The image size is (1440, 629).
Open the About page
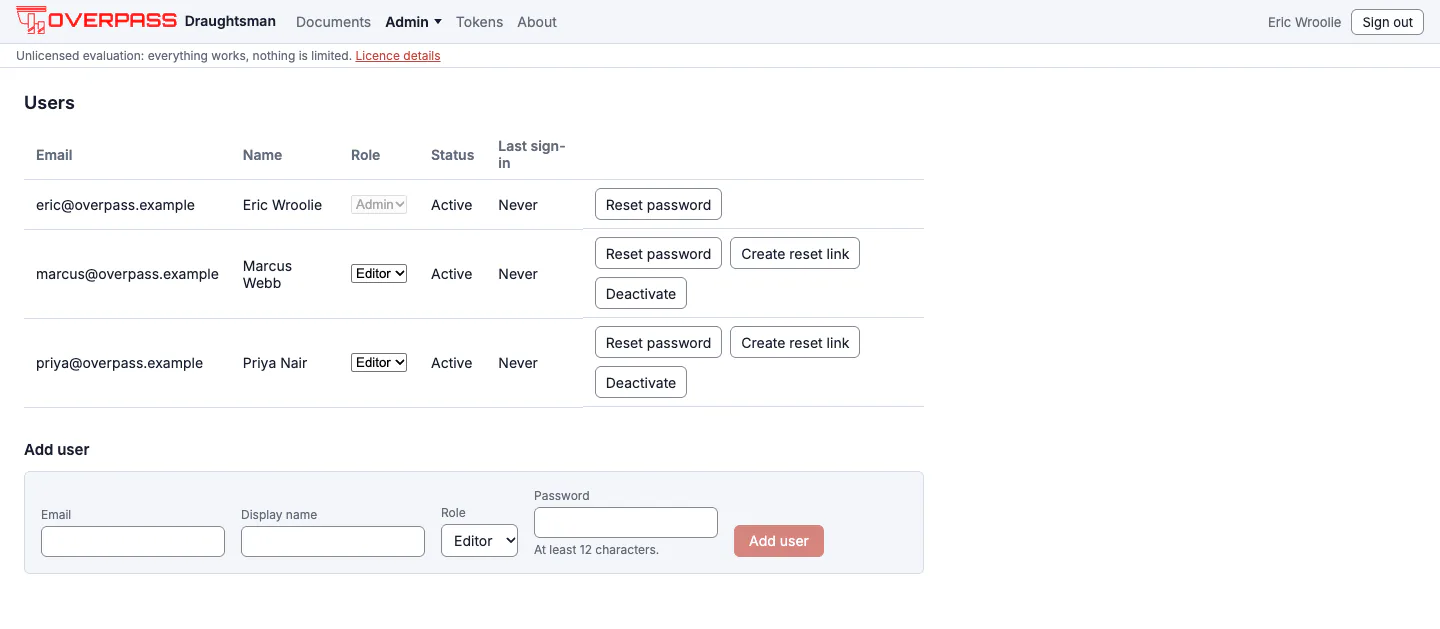tap(537, 22)
